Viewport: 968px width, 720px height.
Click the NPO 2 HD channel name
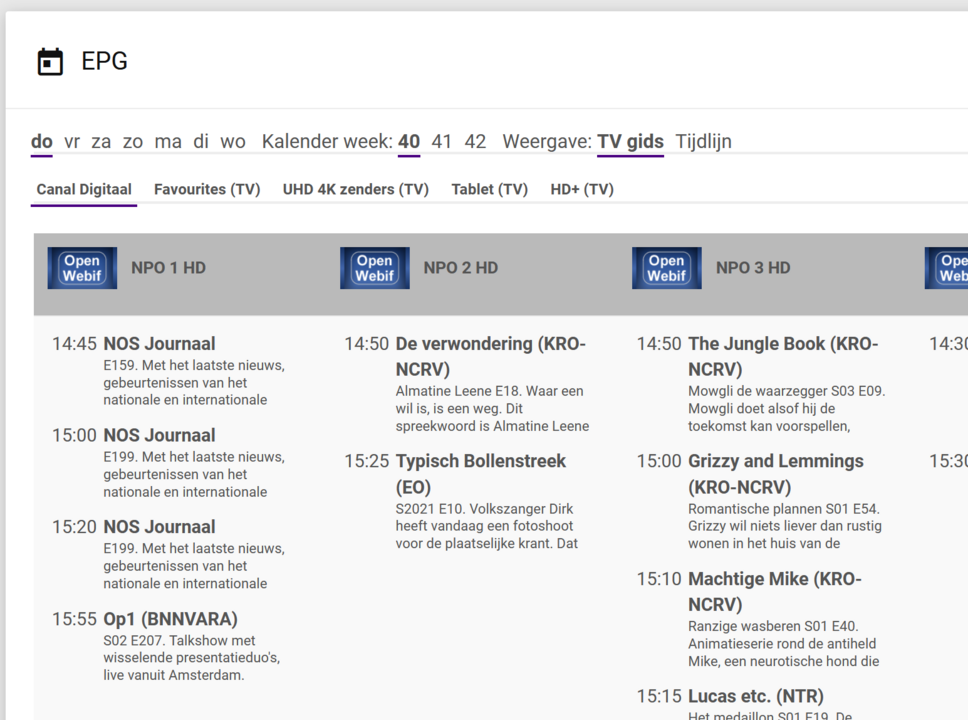click(x=460, y=268)
